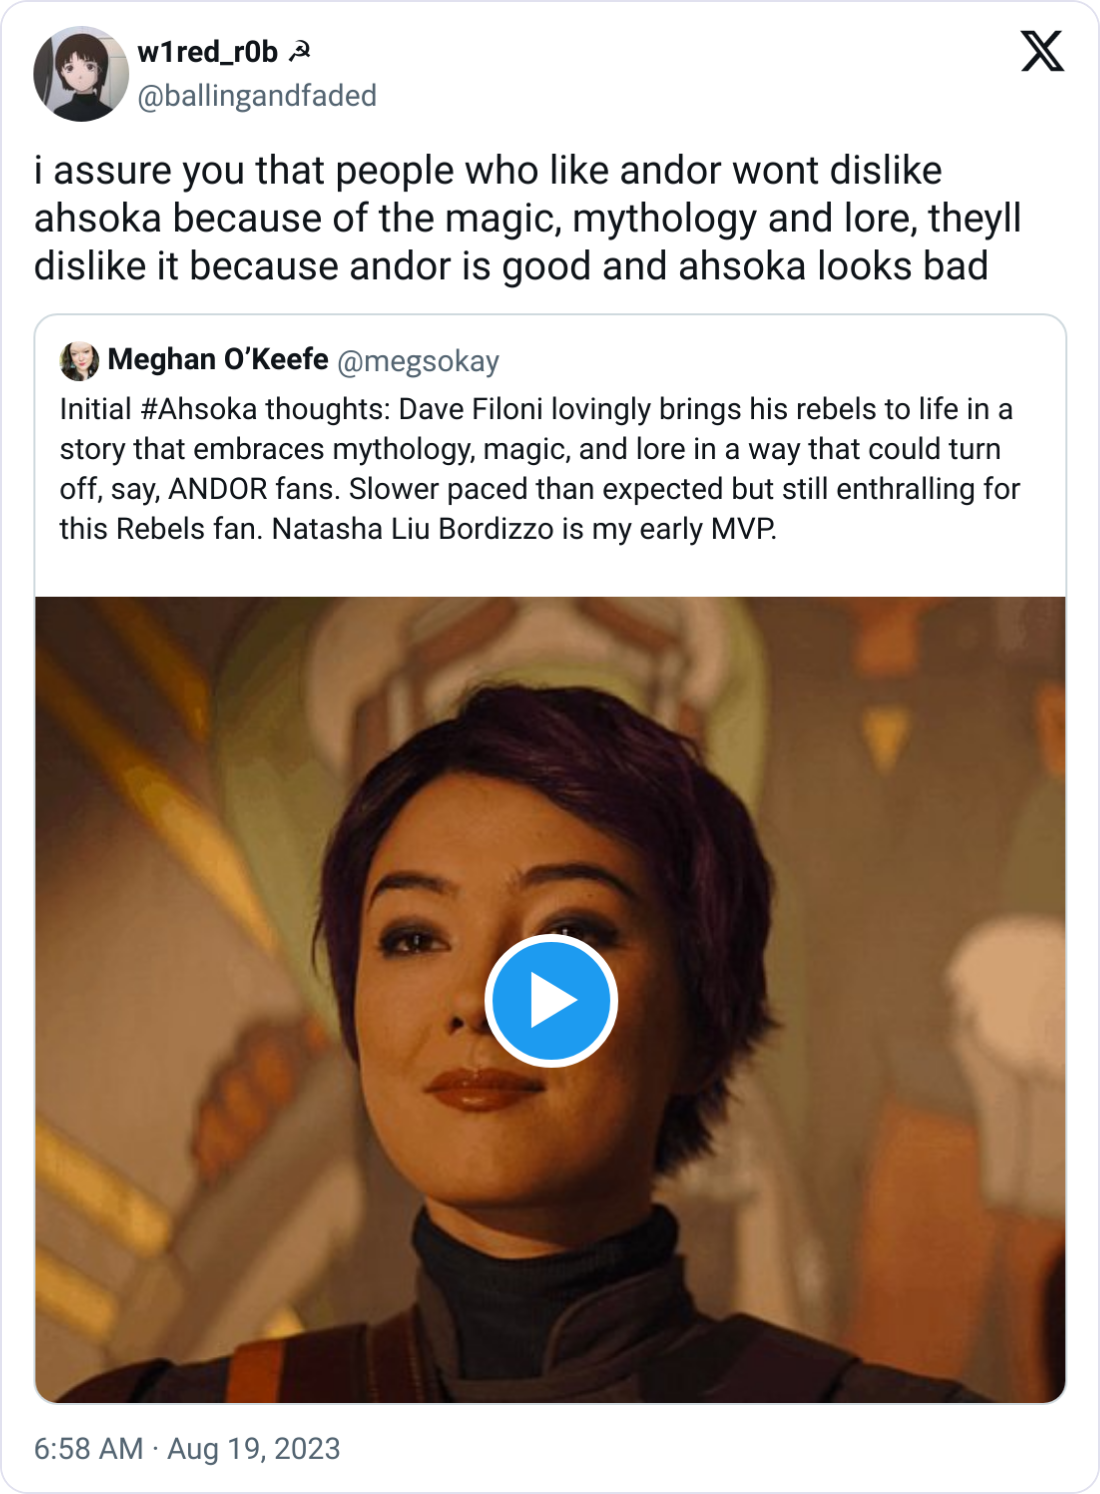The image size is (1100, 1494).
Task: Click the @ballingandfaded handle
Action: (257, 96)
